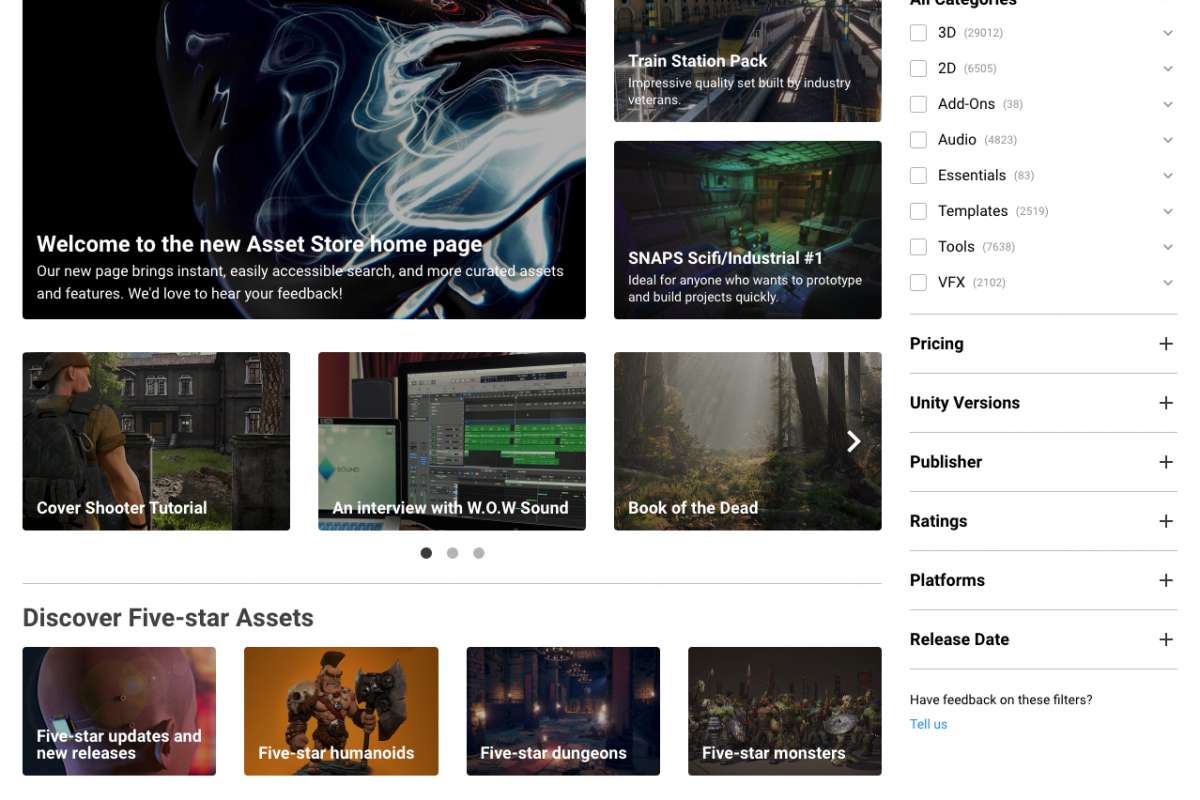Expand Pricing filter with plus icon

click(1166, 344)
